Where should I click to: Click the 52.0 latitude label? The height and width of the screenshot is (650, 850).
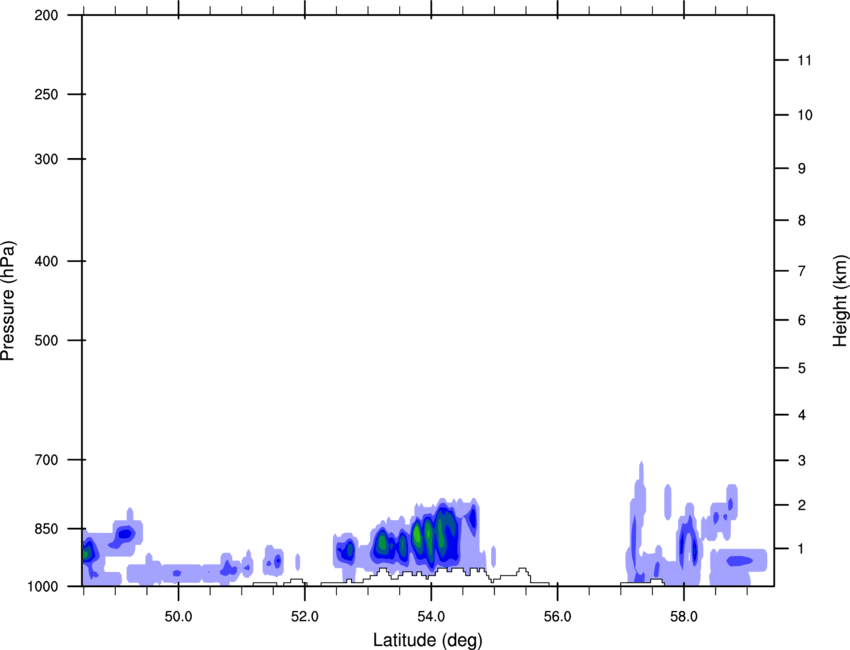tap(305, 617)
